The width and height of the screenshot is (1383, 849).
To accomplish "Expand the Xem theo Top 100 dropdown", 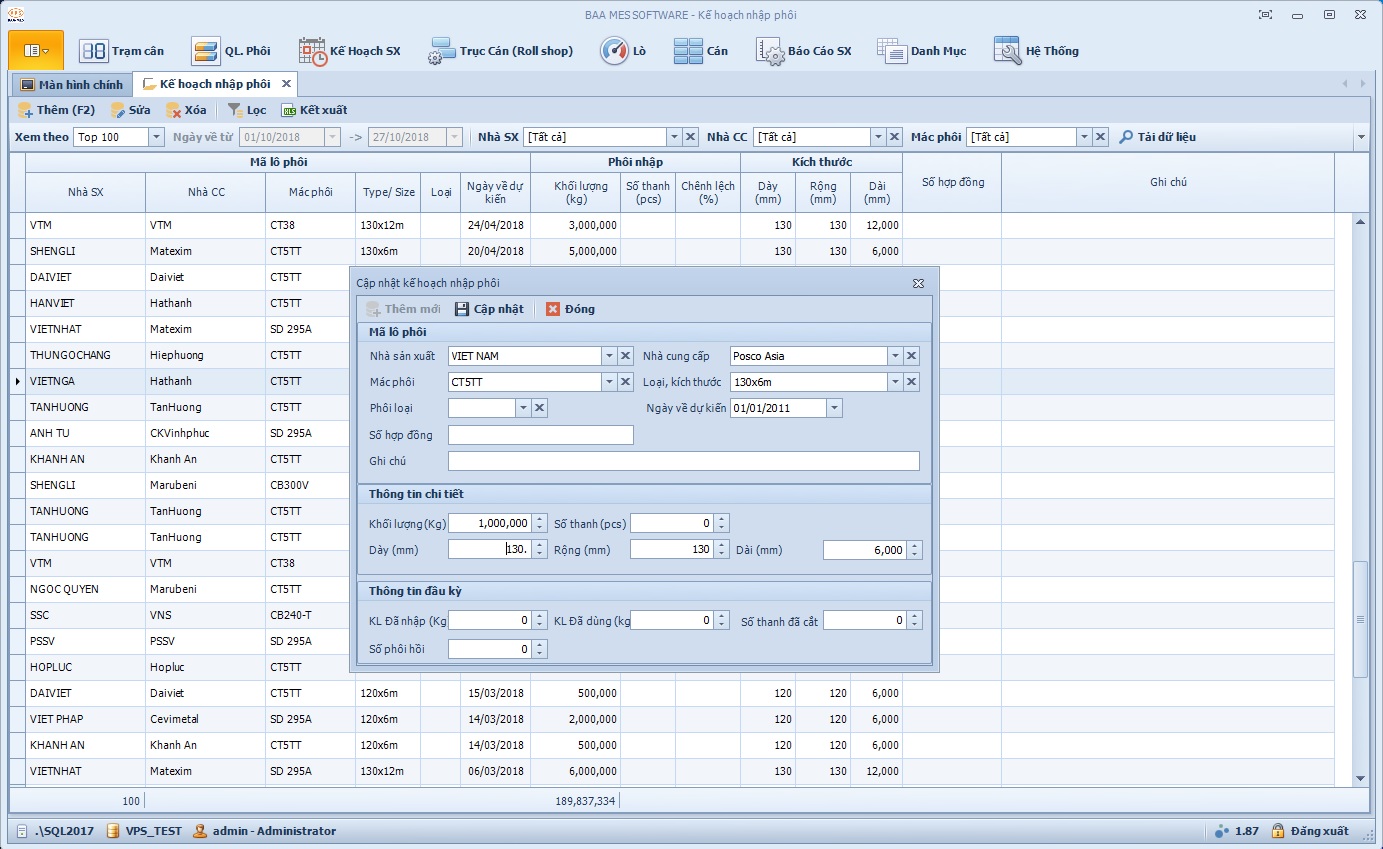I will [156, 137].
